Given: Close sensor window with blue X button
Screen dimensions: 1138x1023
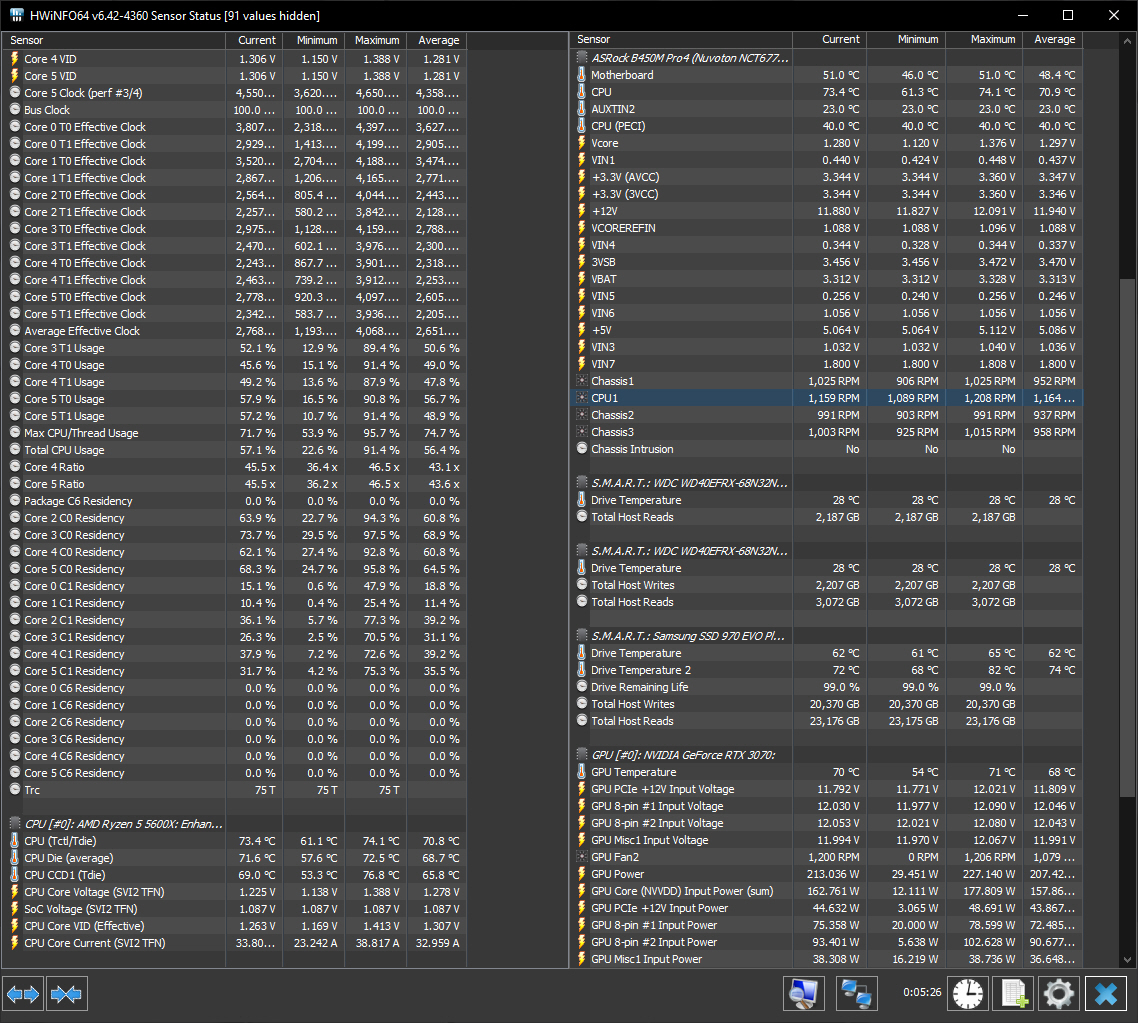Looking at the screenshot, I should (x=1105, y=993).
